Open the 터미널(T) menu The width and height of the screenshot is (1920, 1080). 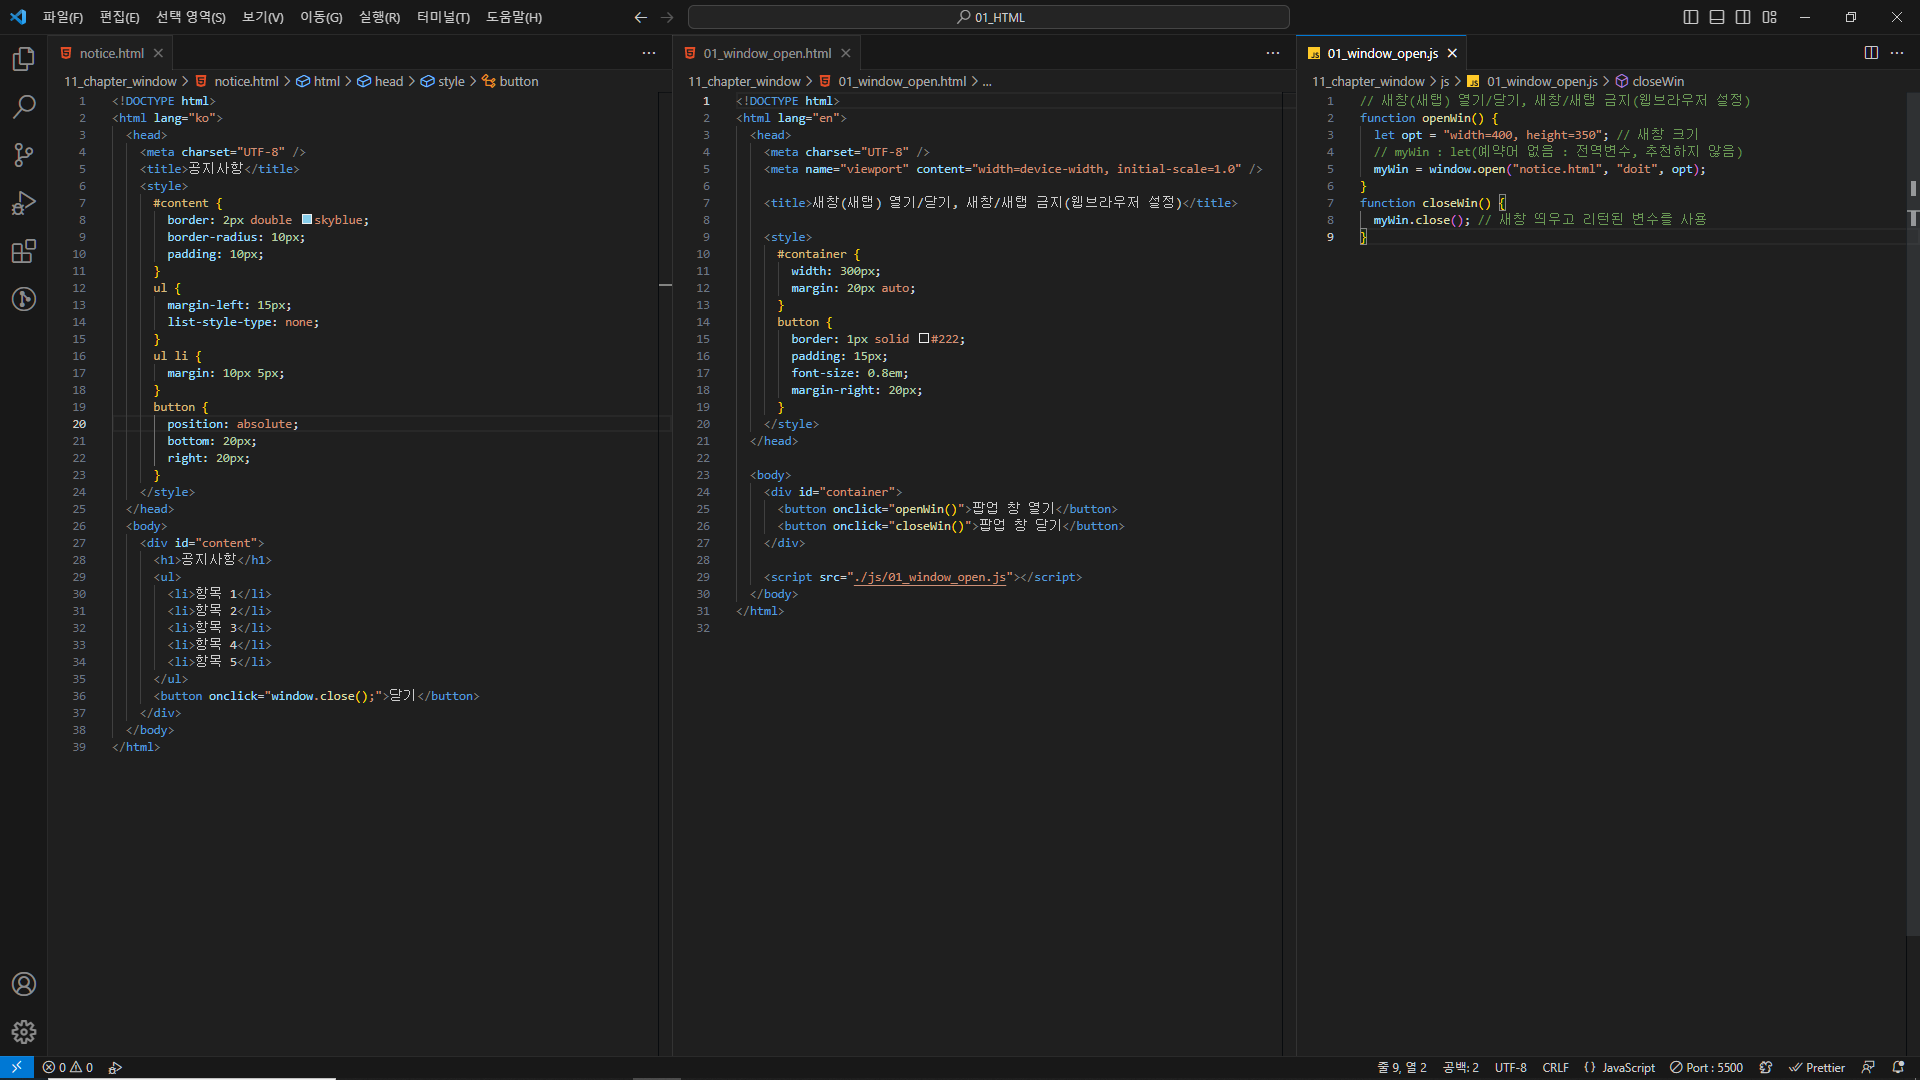pyautogui.click(x=443, y=17)
